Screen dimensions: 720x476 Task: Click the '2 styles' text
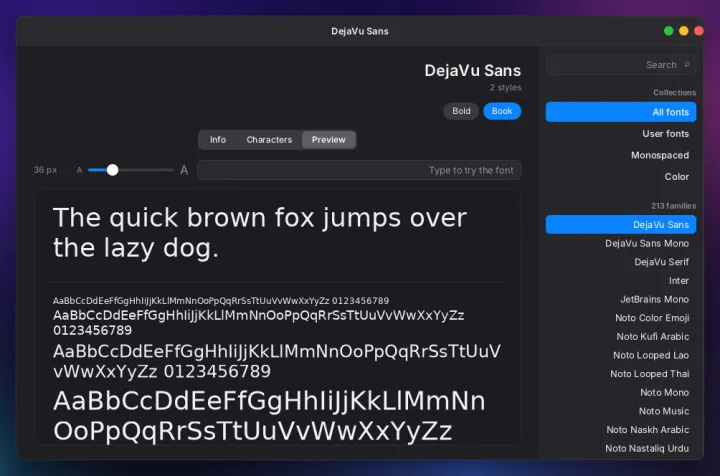[505, 87]
